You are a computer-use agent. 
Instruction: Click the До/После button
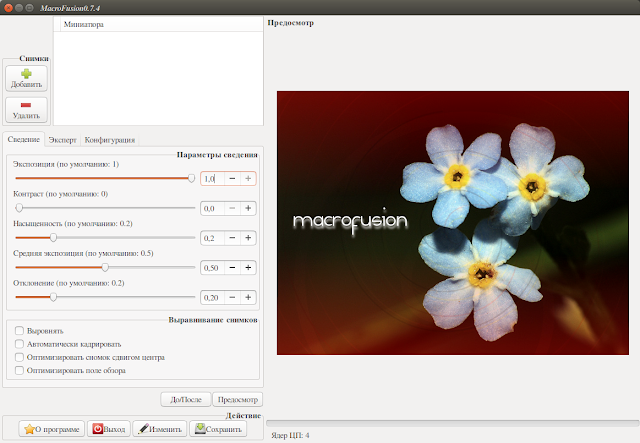[x=186, y=399]
